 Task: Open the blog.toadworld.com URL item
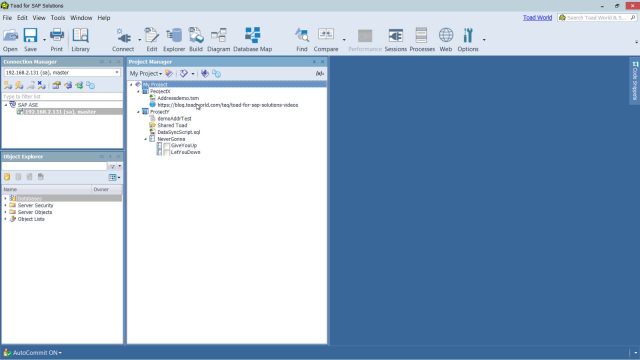227,105
